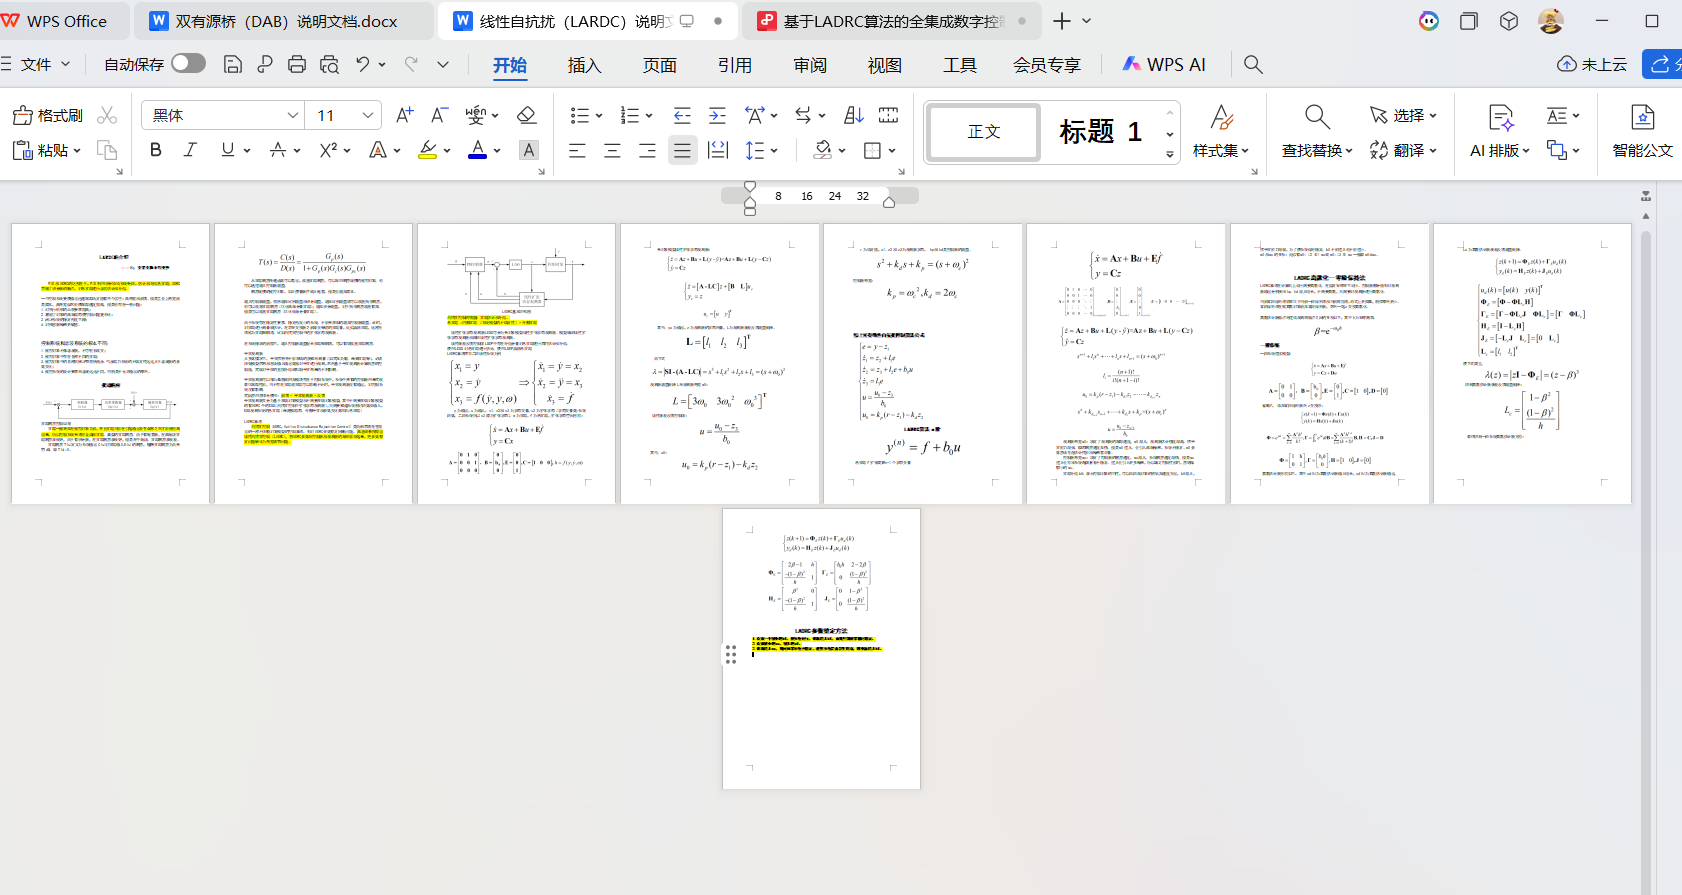Open the font name dropdown 黑体
Image resolution: width=1682 pixels, height=895 pixels.
[293, 115]
